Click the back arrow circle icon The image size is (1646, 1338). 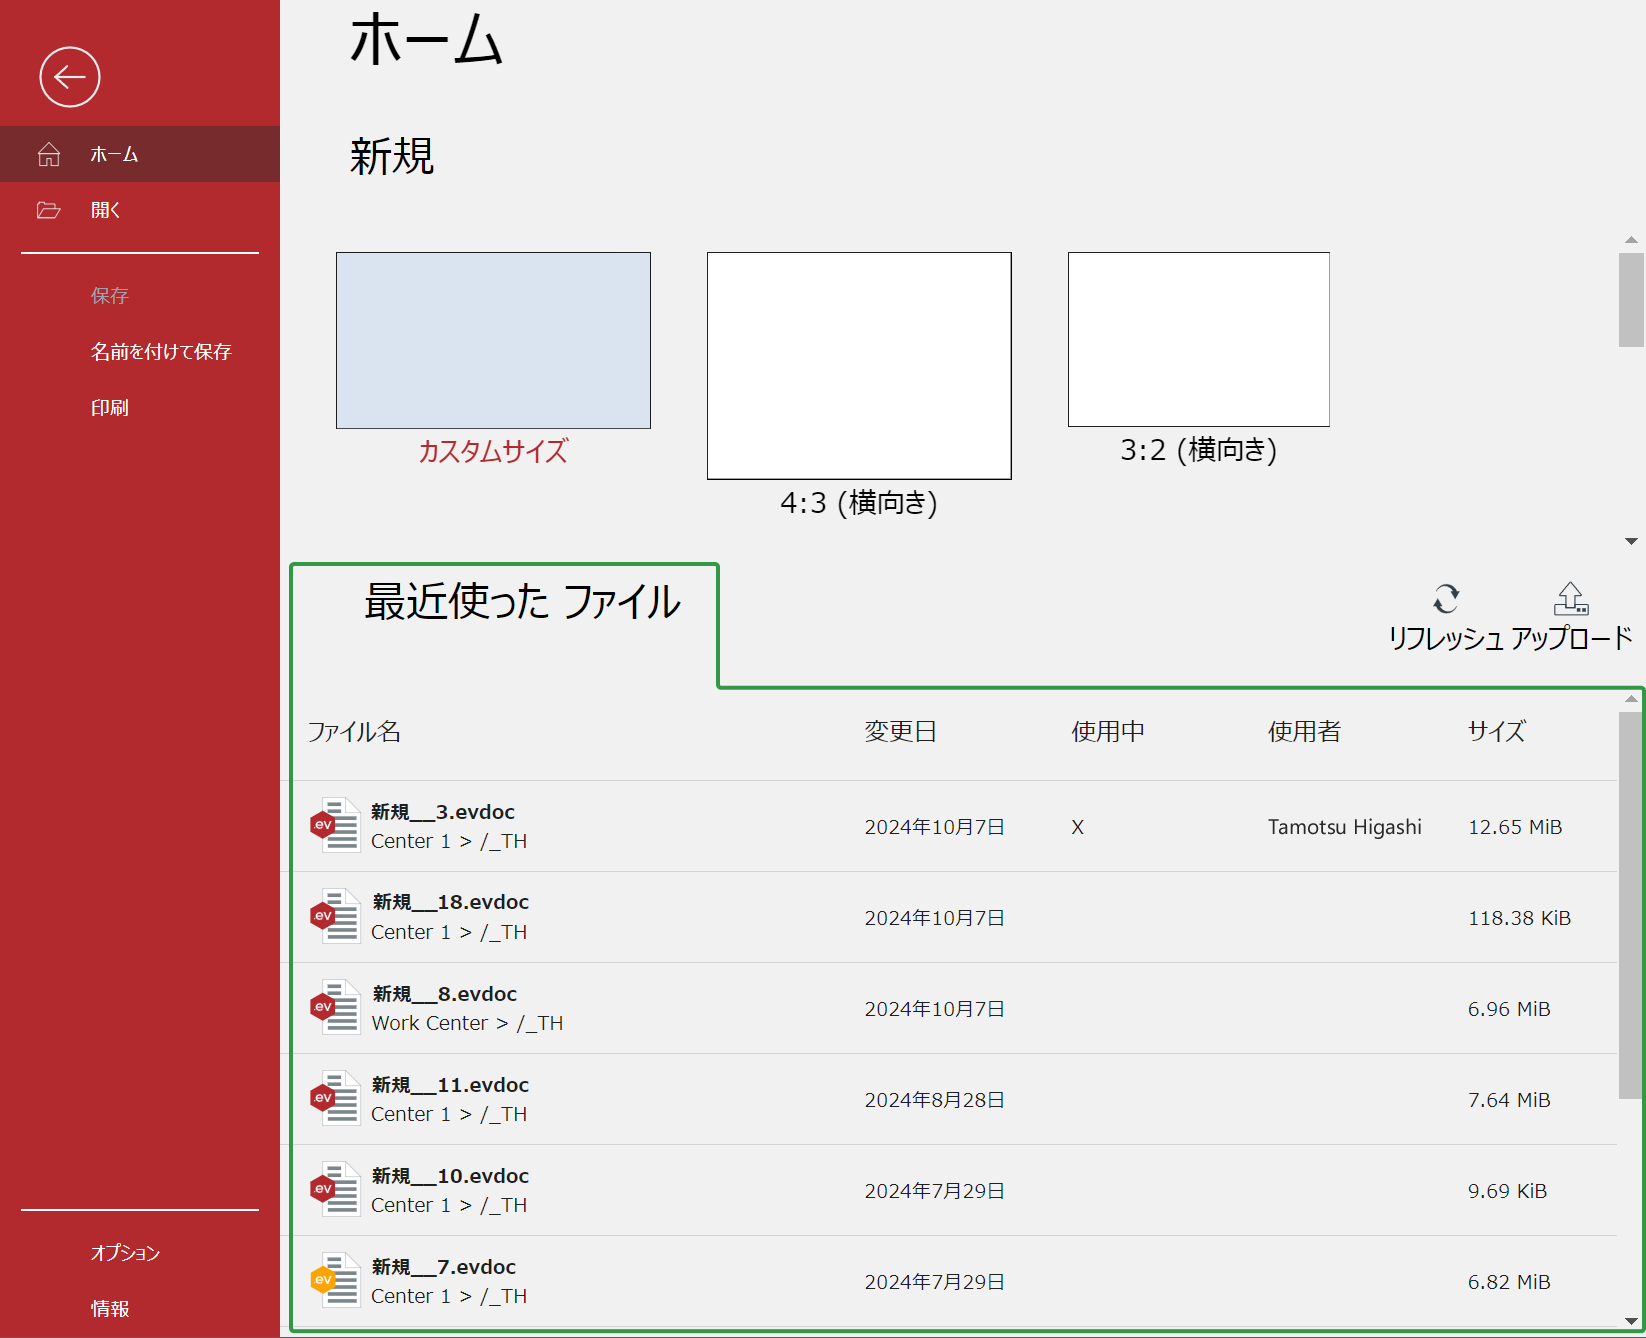point(70,77)
